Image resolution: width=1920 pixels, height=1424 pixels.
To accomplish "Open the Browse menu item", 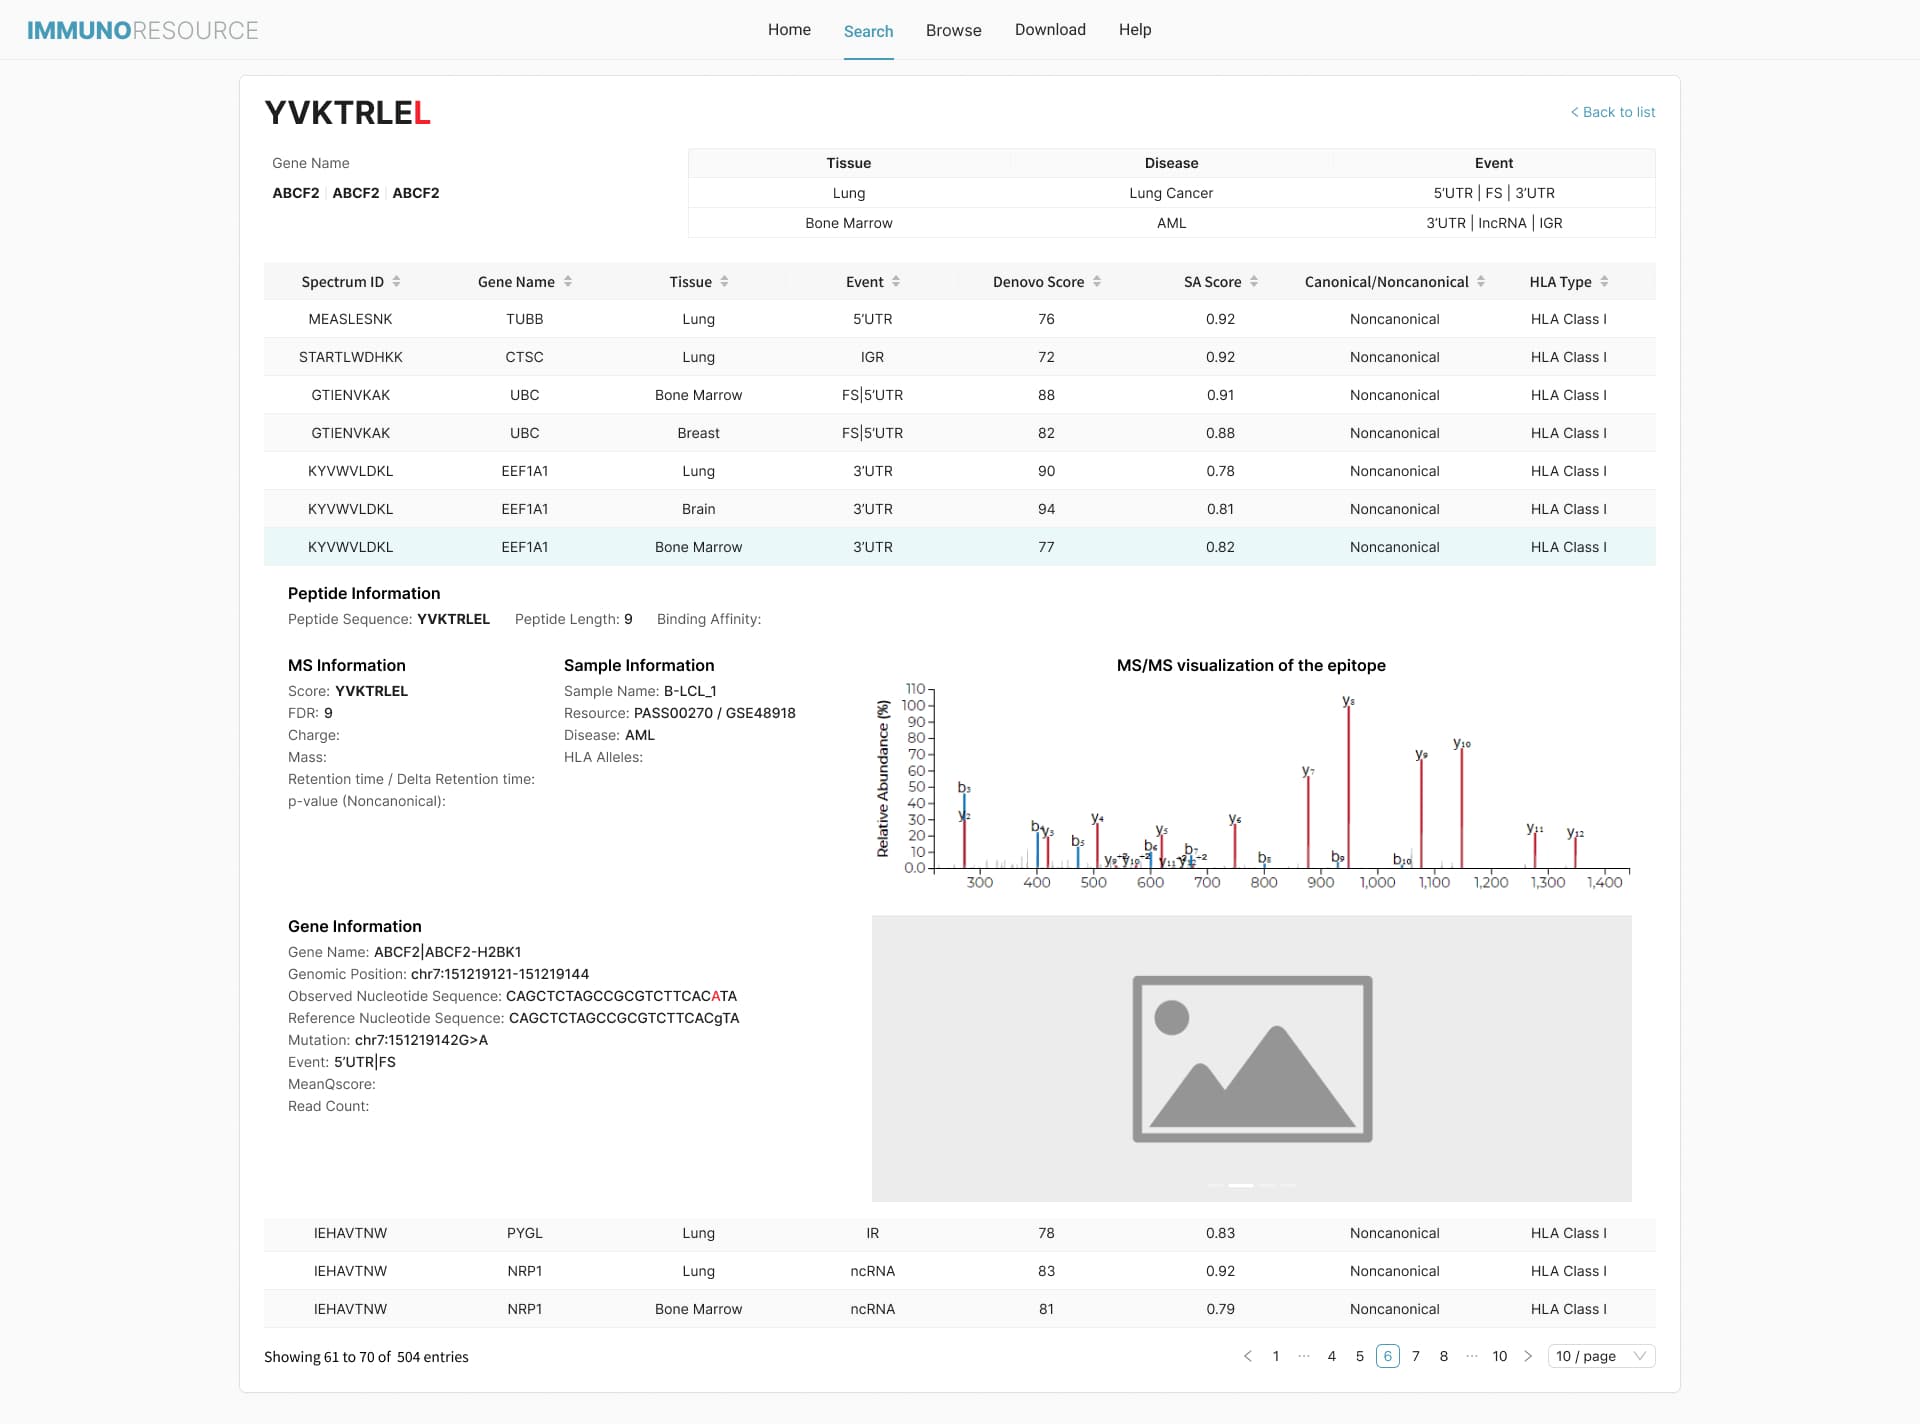I will coord(953,30).
